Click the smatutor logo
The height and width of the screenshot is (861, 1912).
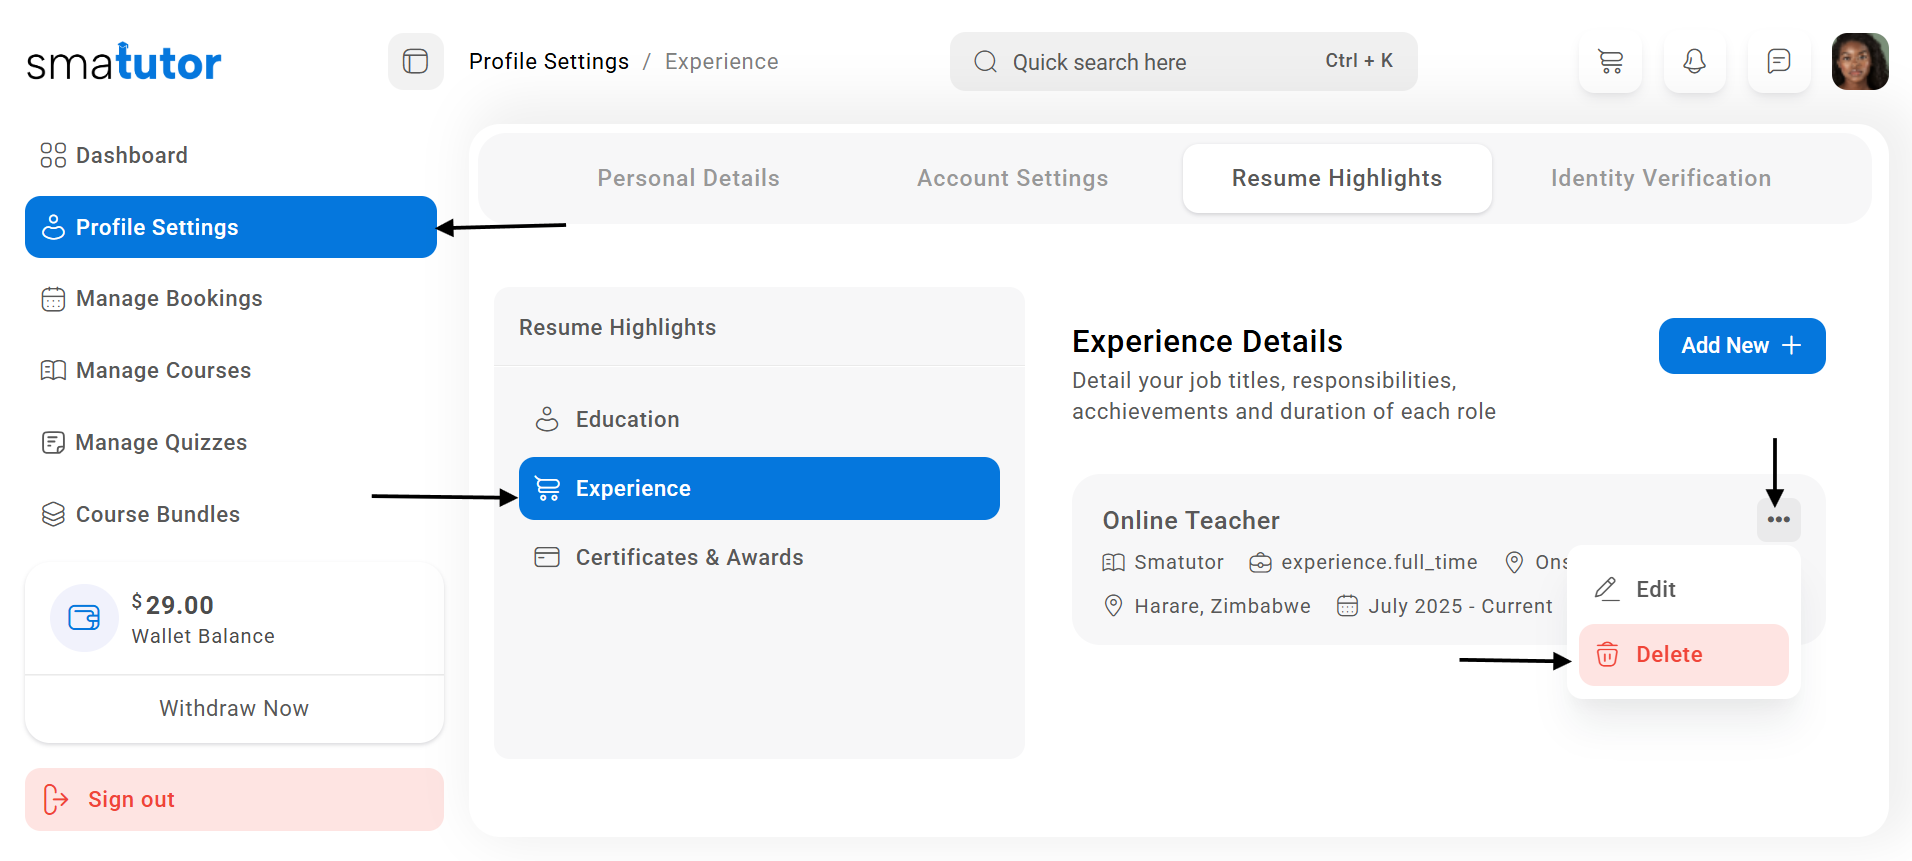point(124,63)
